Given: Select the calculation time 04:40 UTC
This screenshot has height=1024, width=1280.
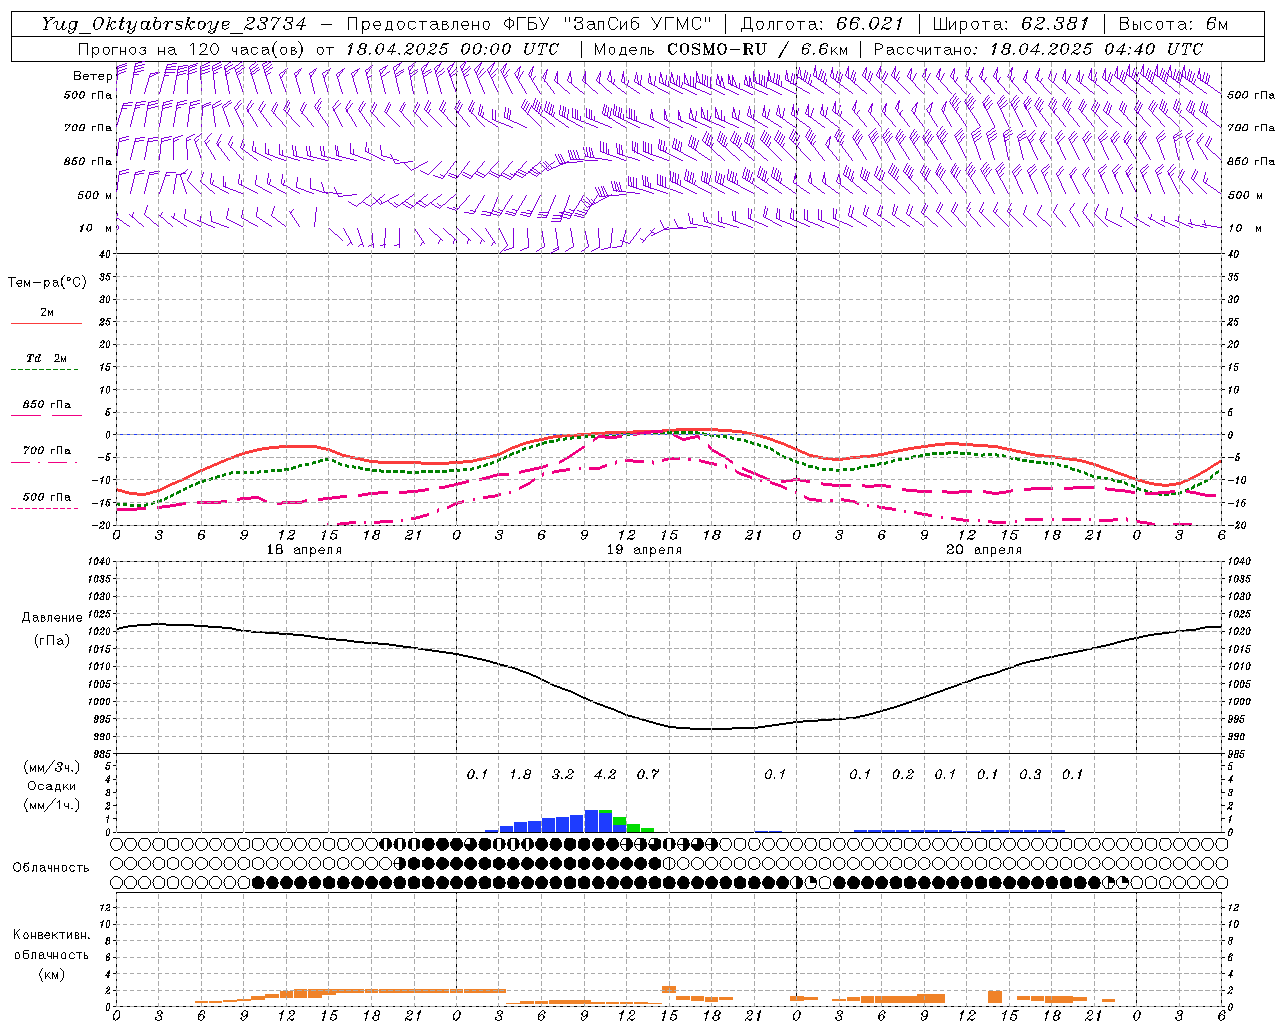Looking at the screenshot, I should (1152, 49).
